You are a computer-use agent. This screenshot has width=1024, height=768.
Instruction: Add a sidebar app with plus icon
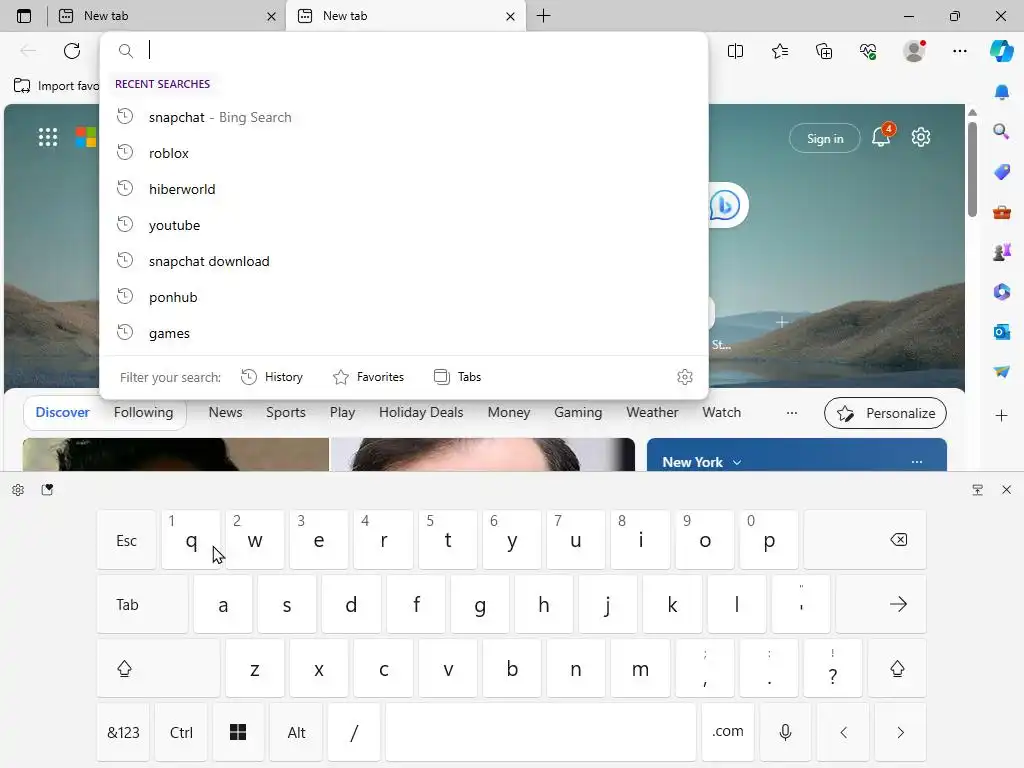(1002, 415)
